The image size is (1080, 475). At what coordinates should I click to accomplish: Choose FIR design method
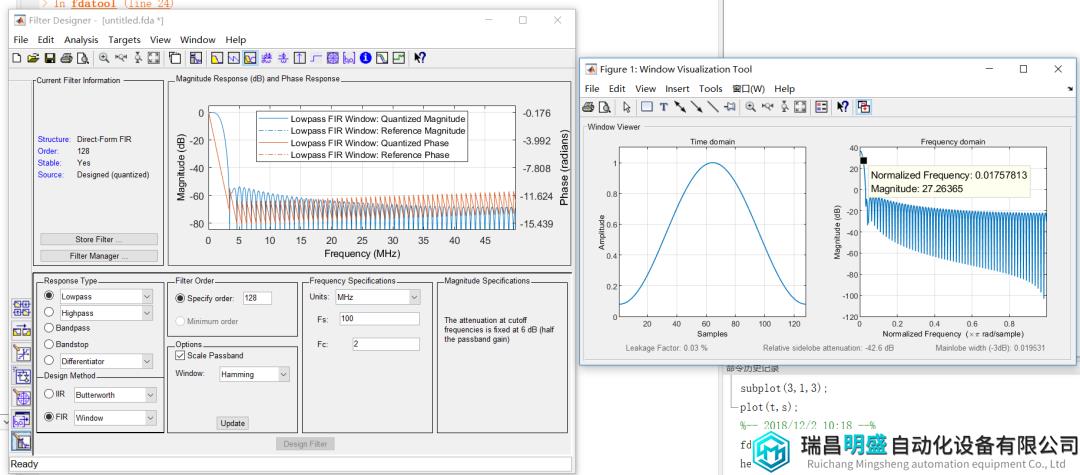pos(49,417)
